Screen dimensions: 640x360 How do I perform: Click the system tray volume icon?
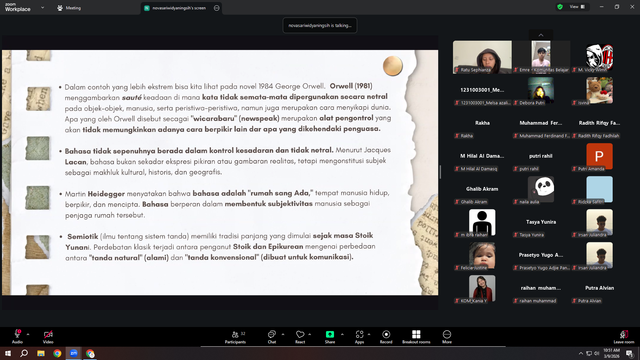tap(596, 353)
